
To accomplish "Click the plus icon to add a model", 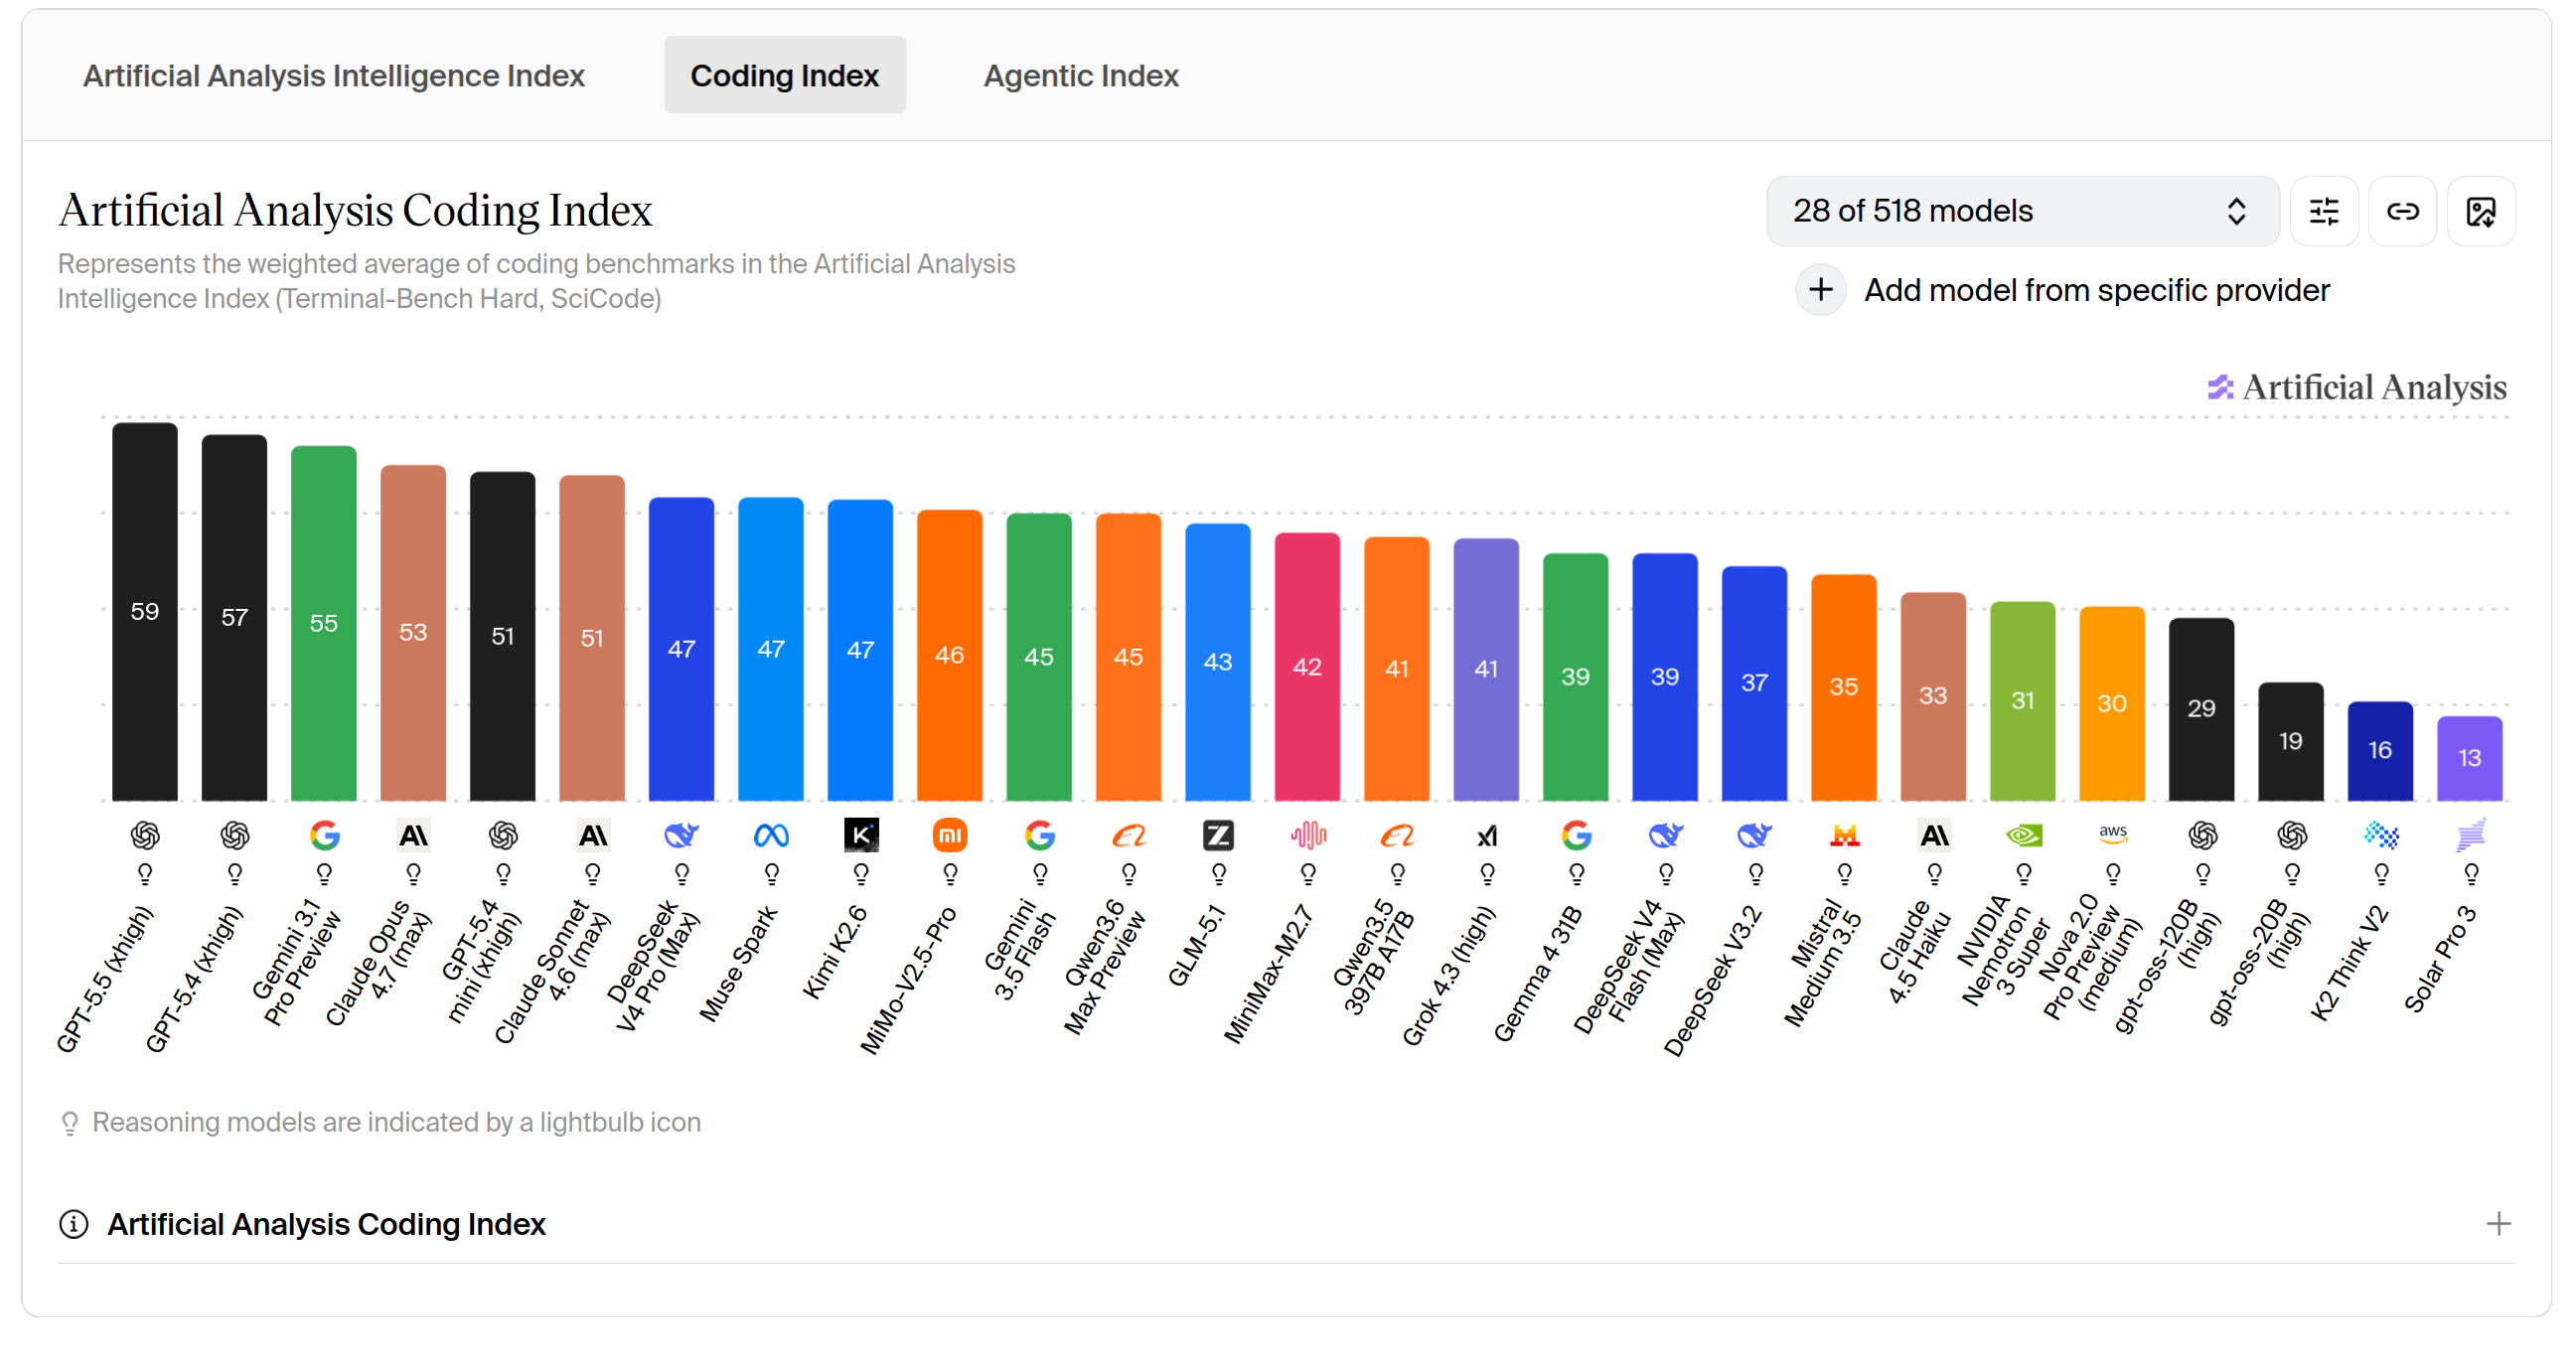I will (x=1820, y=290).
